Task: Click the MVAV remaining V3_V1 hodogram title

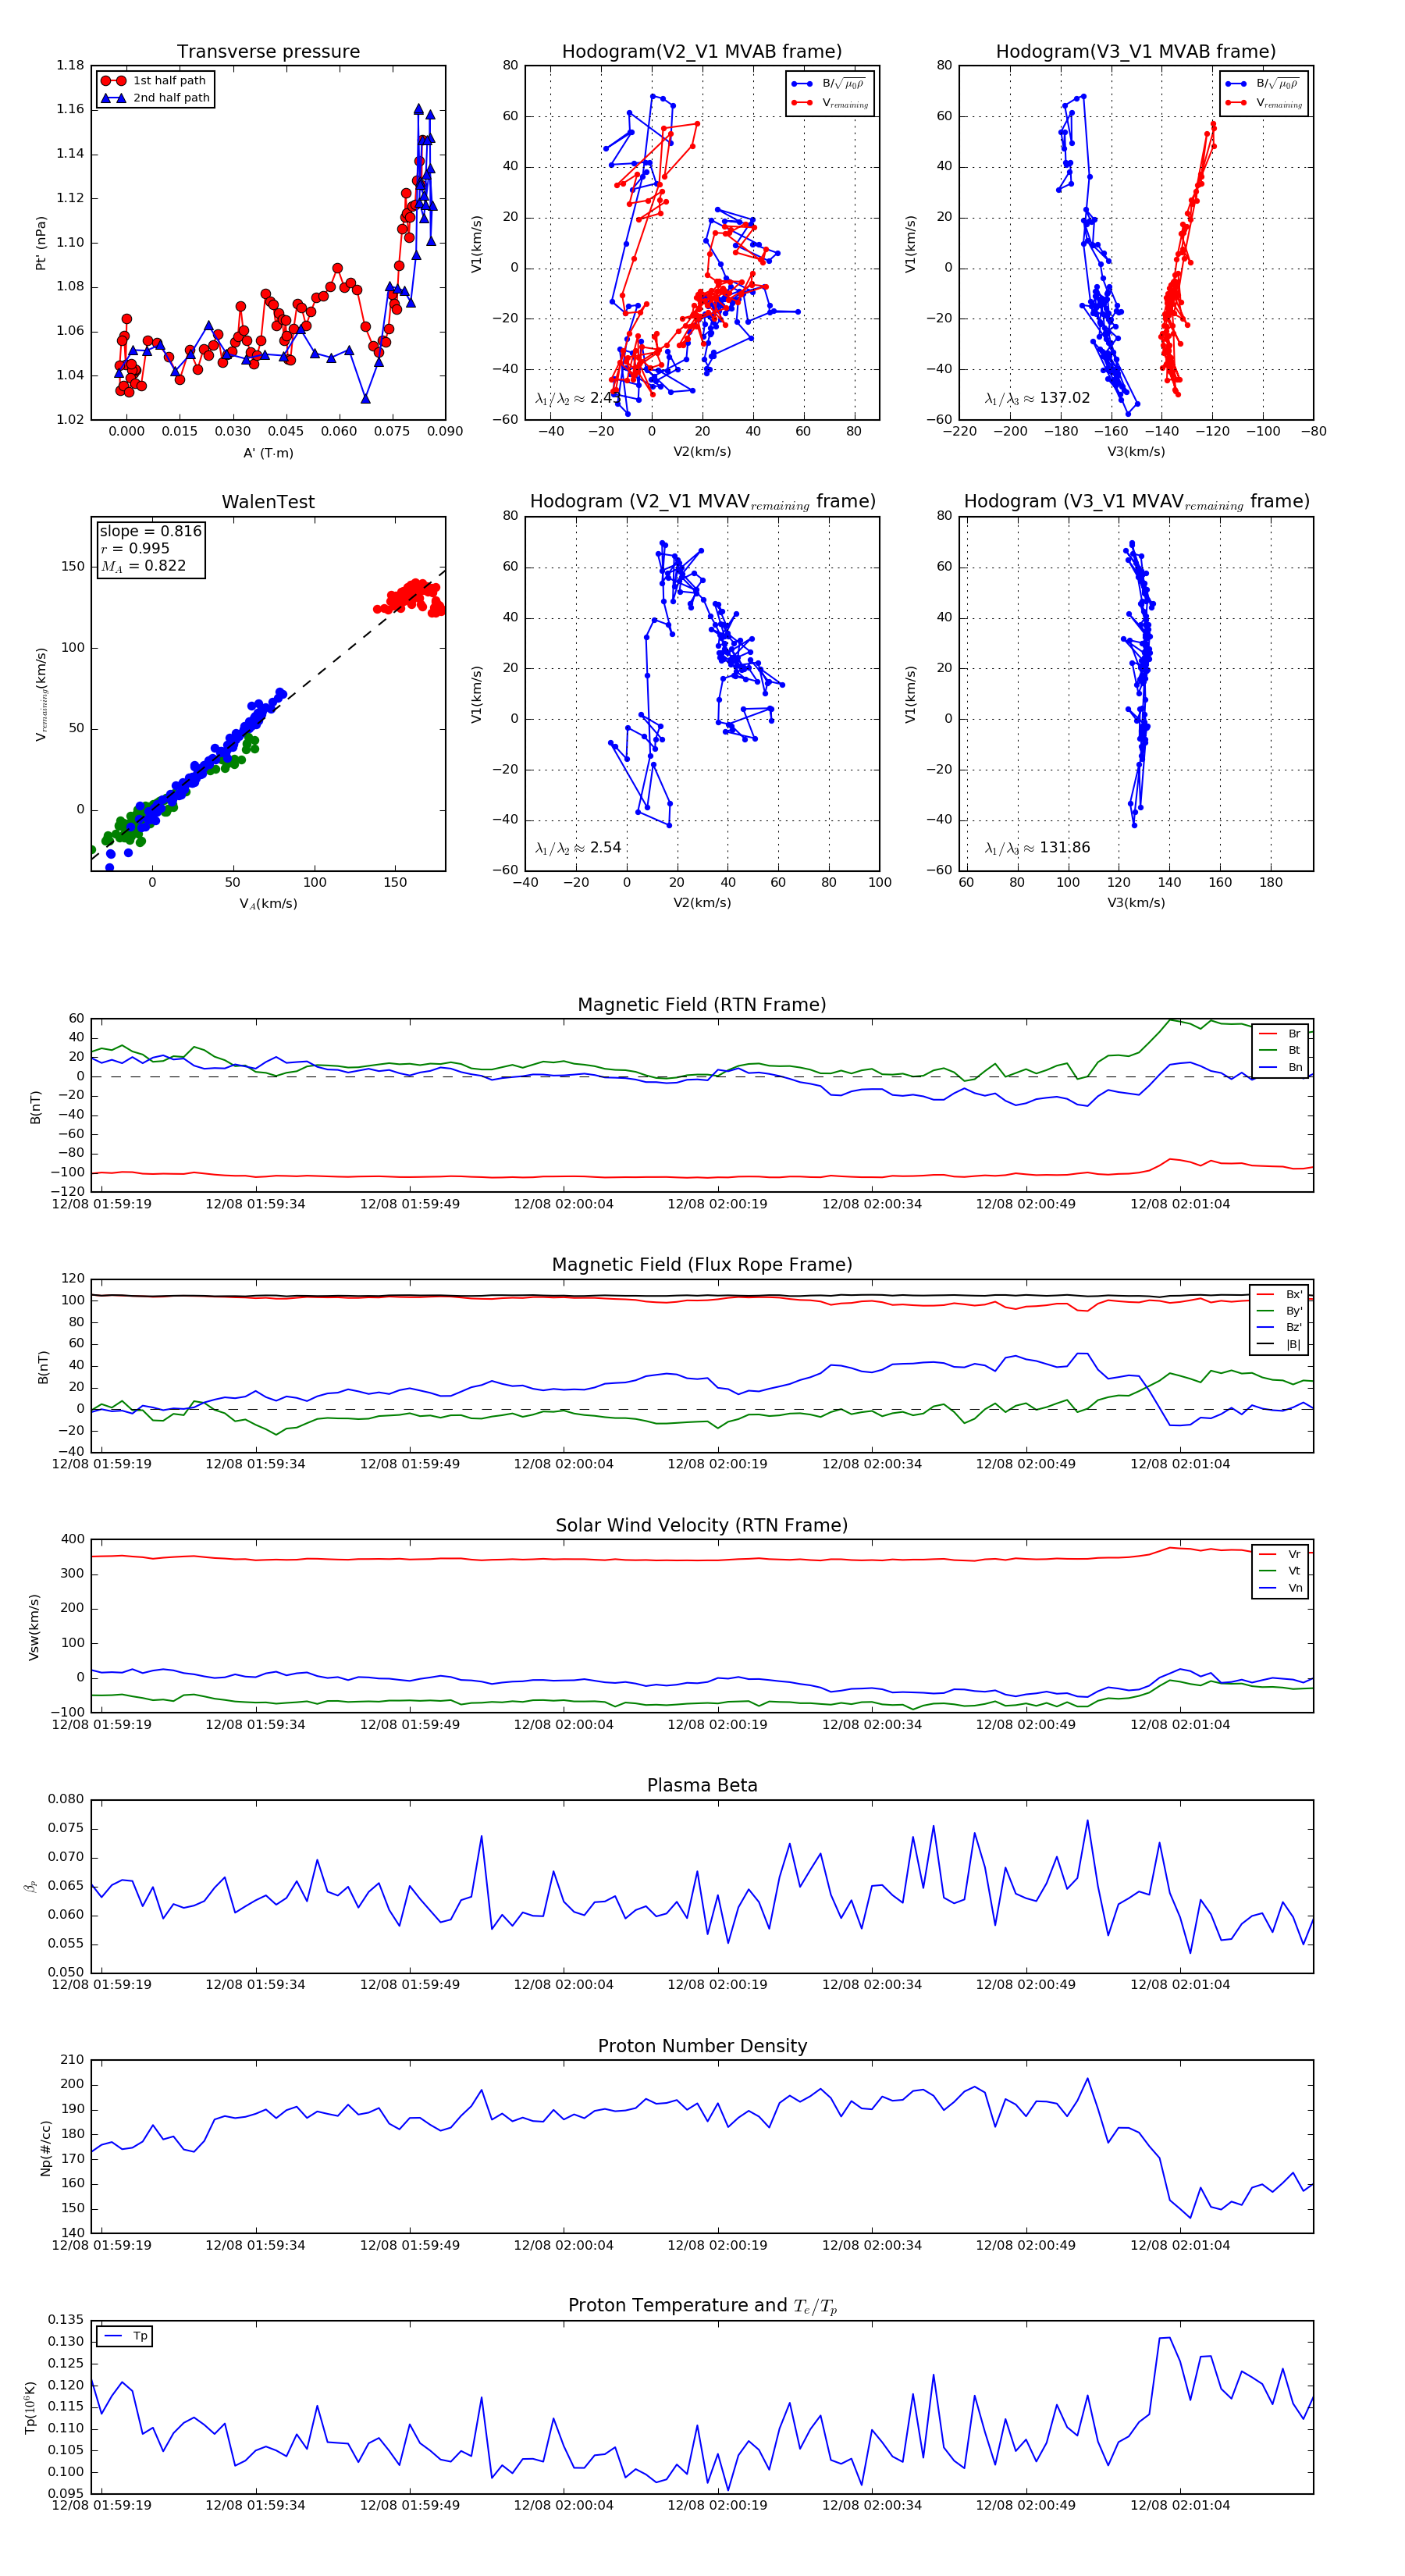Action: point(1136,502)
